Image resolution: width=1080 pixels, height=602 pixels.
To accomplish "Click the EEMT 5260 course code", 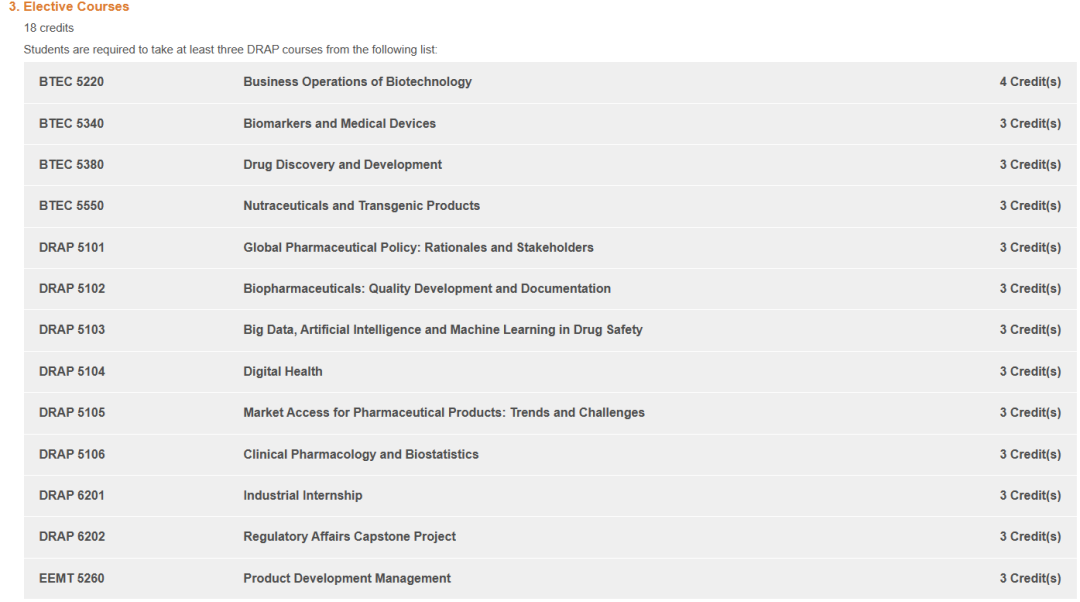I will (x=71, y=579).
